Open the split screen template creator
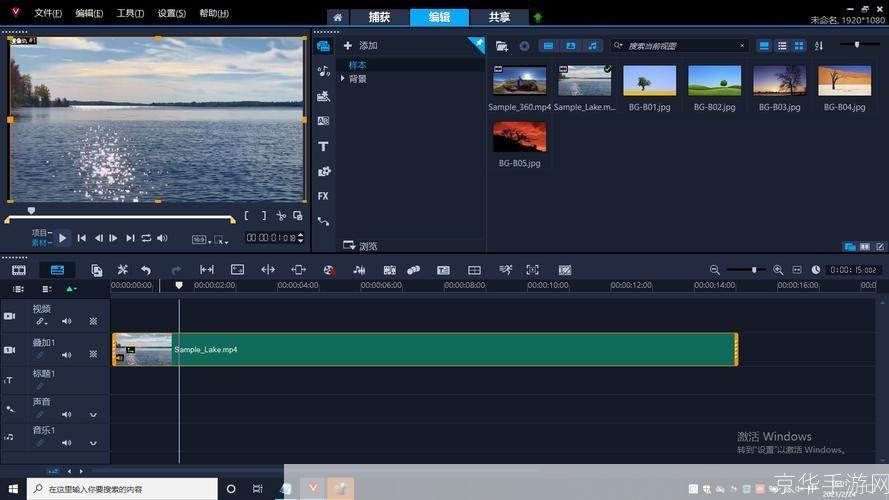This screenshot has height=500, width=889. pos(475,270)
